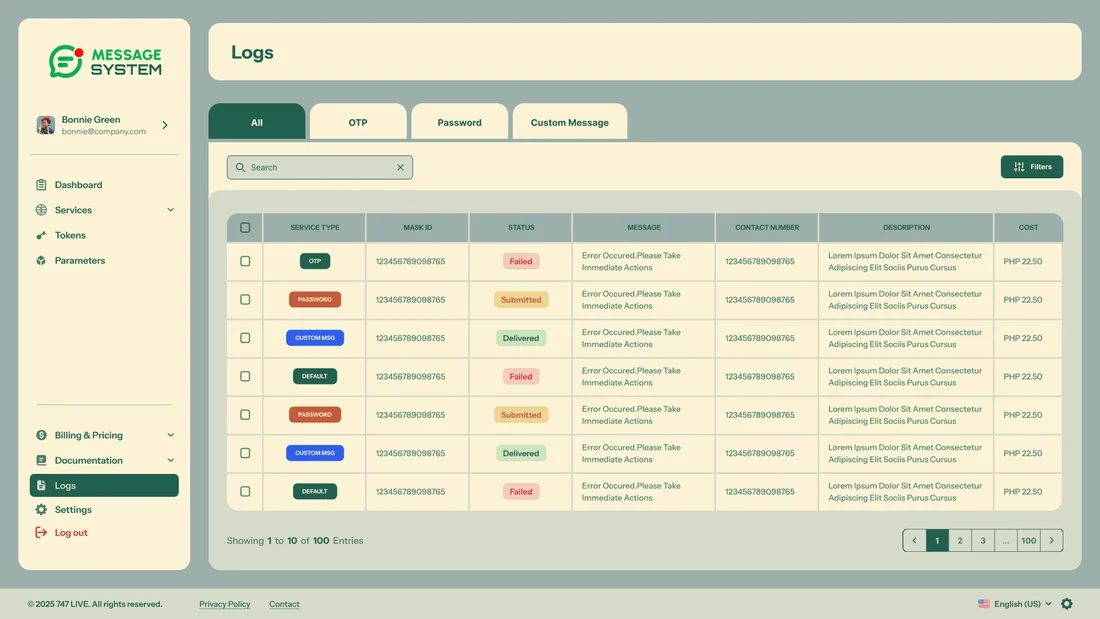
Task: Check the first OTP Failed row checkbox
Action: click(245, 261)
